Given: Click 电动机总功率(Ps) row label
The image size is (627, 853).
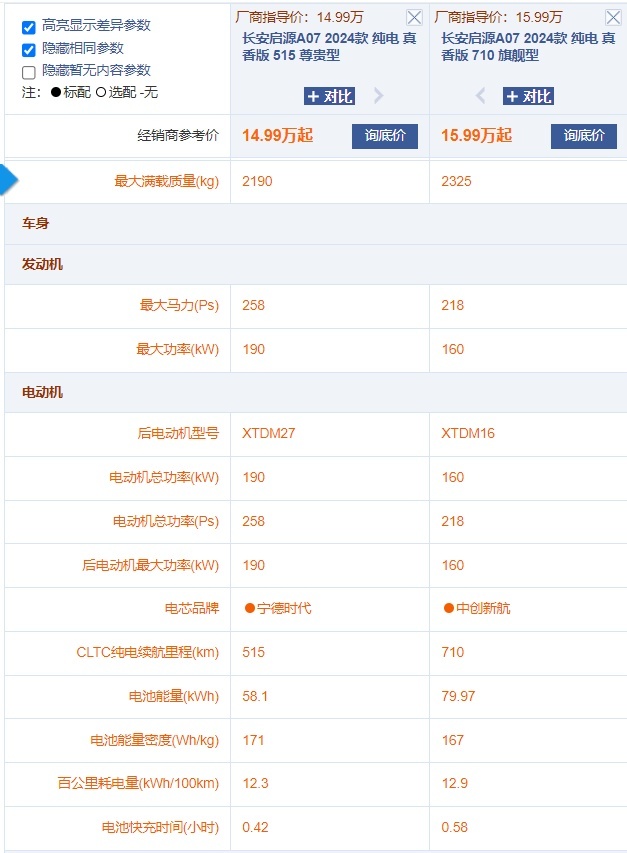Looking at the screenshot, I should tap(166, 521).
